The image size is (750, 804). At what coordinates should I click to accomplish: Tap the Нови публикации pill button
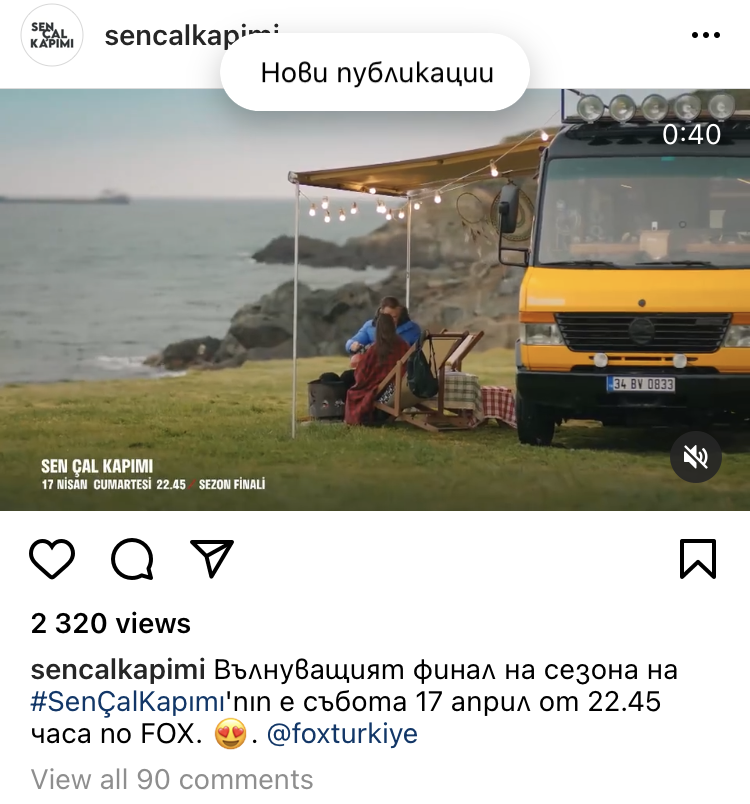pyautogui.click(x=375, y=72)
